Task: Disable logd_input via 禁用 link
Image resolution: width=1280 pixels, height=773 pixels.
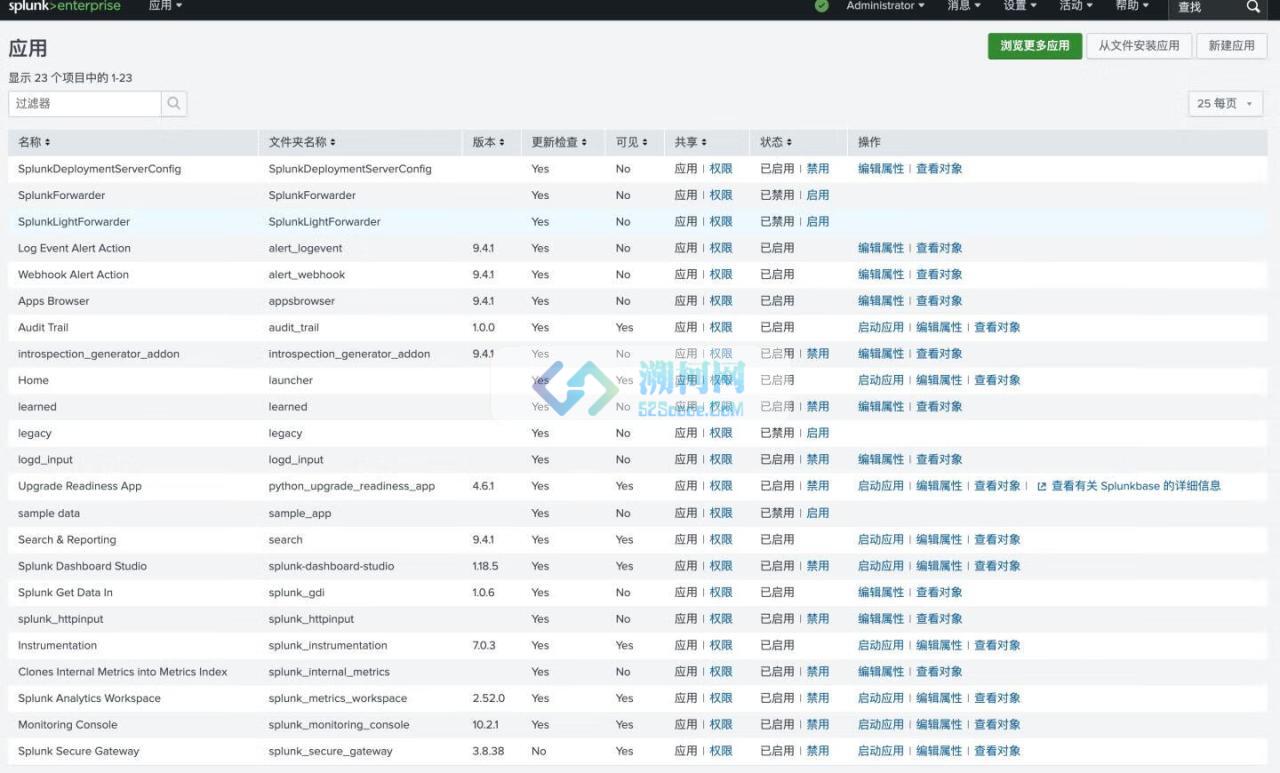Action: [818, 460]
